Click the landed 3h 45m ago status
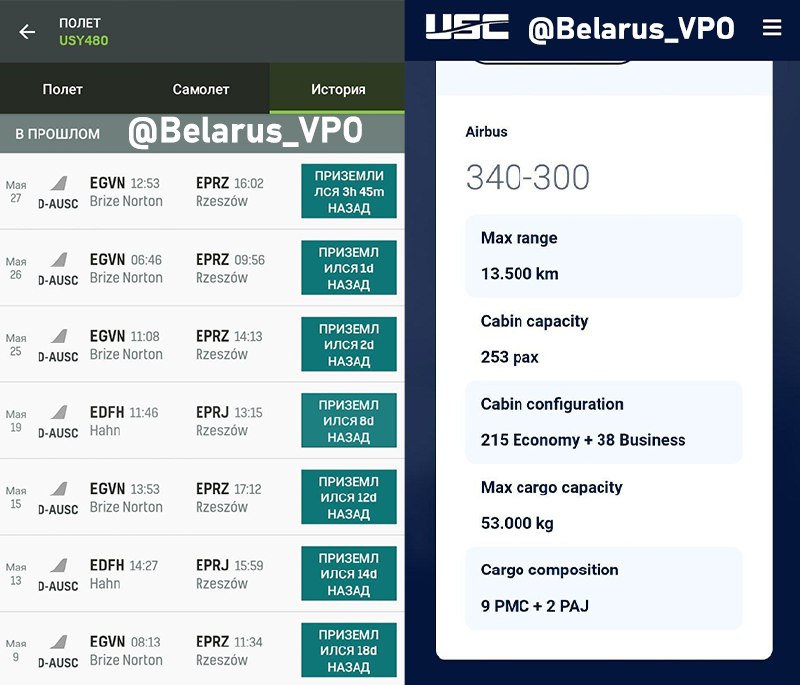The width and height of the screenshot is (800, 685). [349, 192]
